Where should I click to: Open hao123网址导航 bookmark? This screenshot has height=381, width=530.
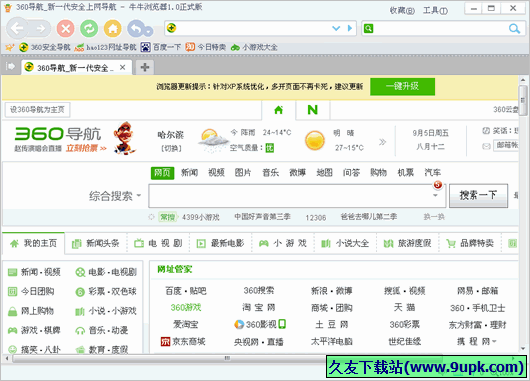pos(105,47)
